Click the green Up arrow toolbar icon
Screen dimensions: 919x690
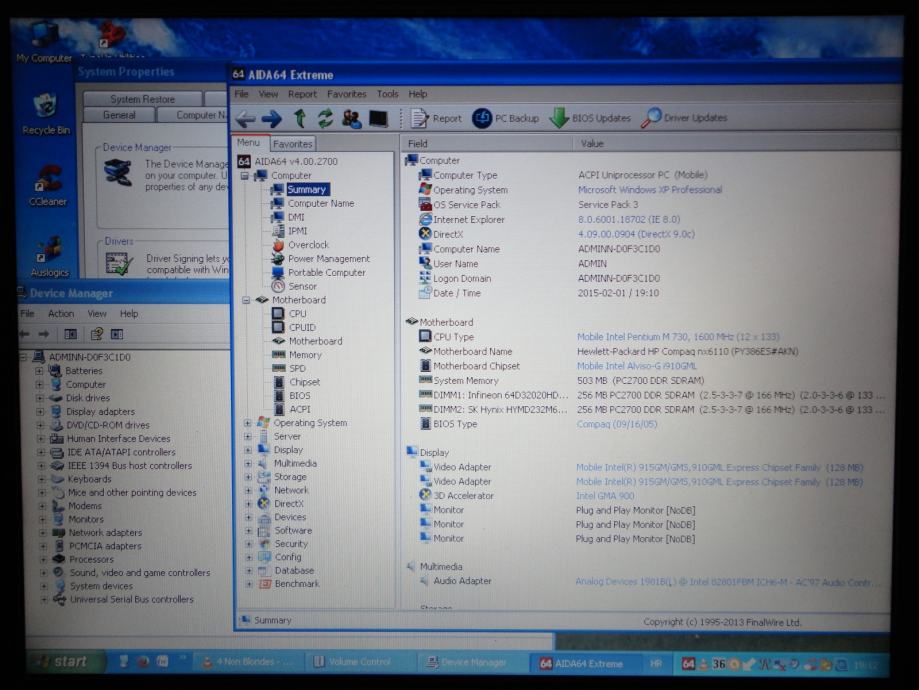click(299, 118)
